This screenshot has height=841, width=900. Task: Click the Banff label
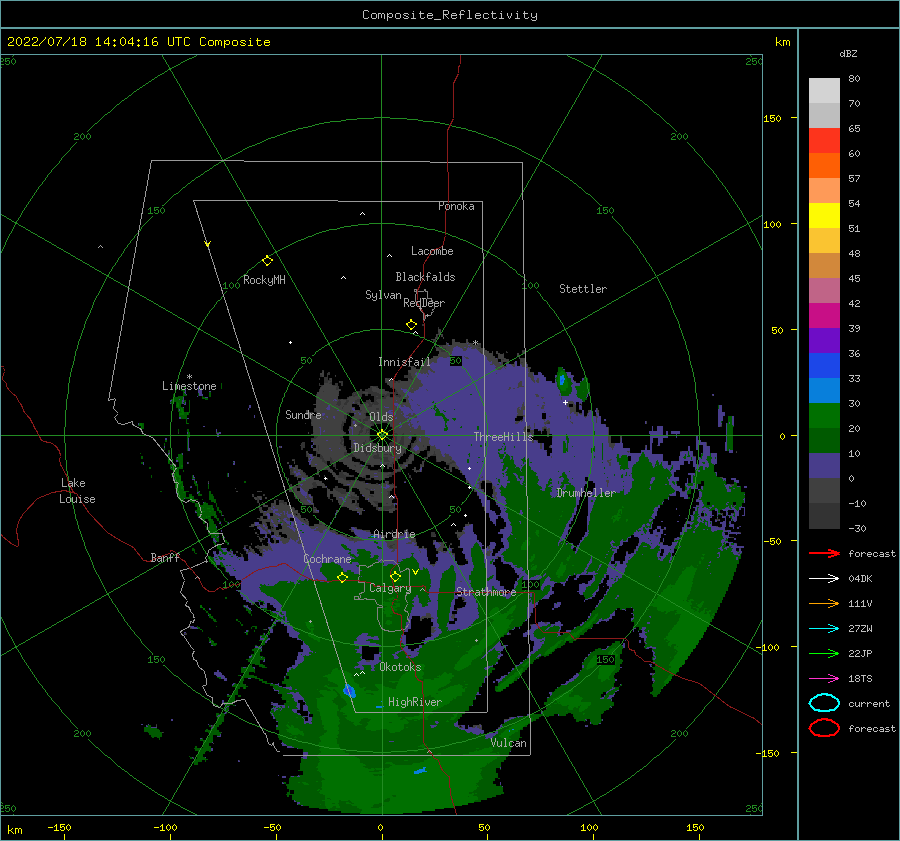165,557
